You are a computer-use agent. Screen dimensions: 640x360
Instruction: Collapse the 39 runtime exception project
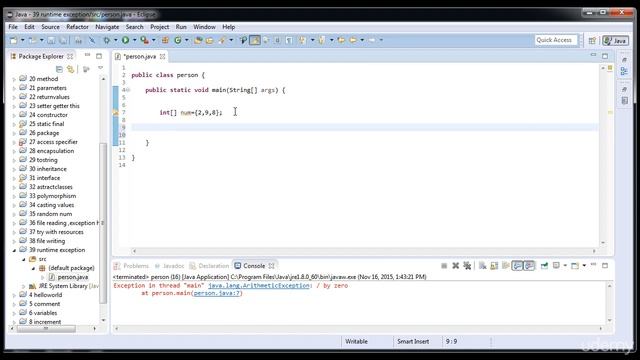(x=14, y=250)
